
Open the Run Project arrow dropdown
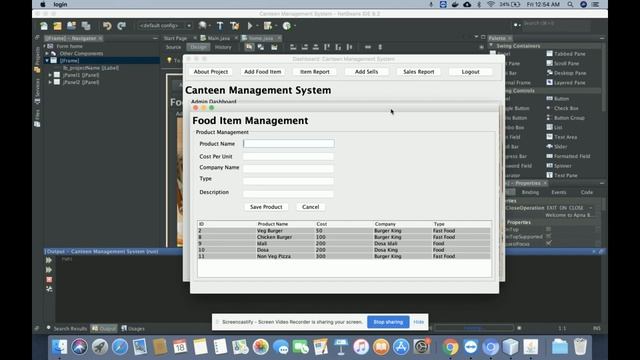tap(257, 26)
